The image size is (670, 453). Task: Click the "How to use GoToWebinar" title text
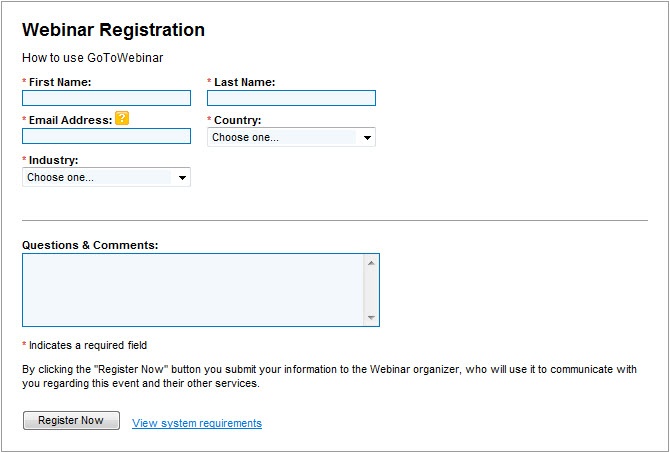92,58
